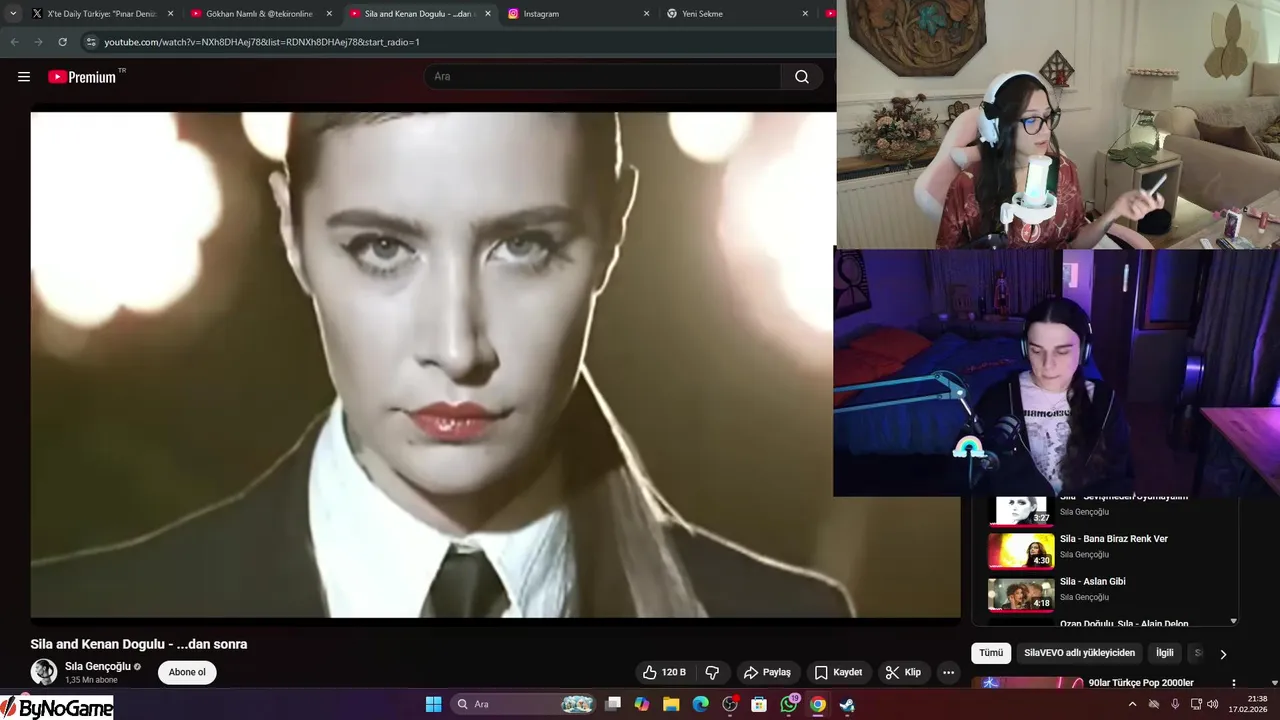Switch to Gökhan Namlı & @tekironline tab
Screen dimensions: 1280x720
tap(260, 14)
